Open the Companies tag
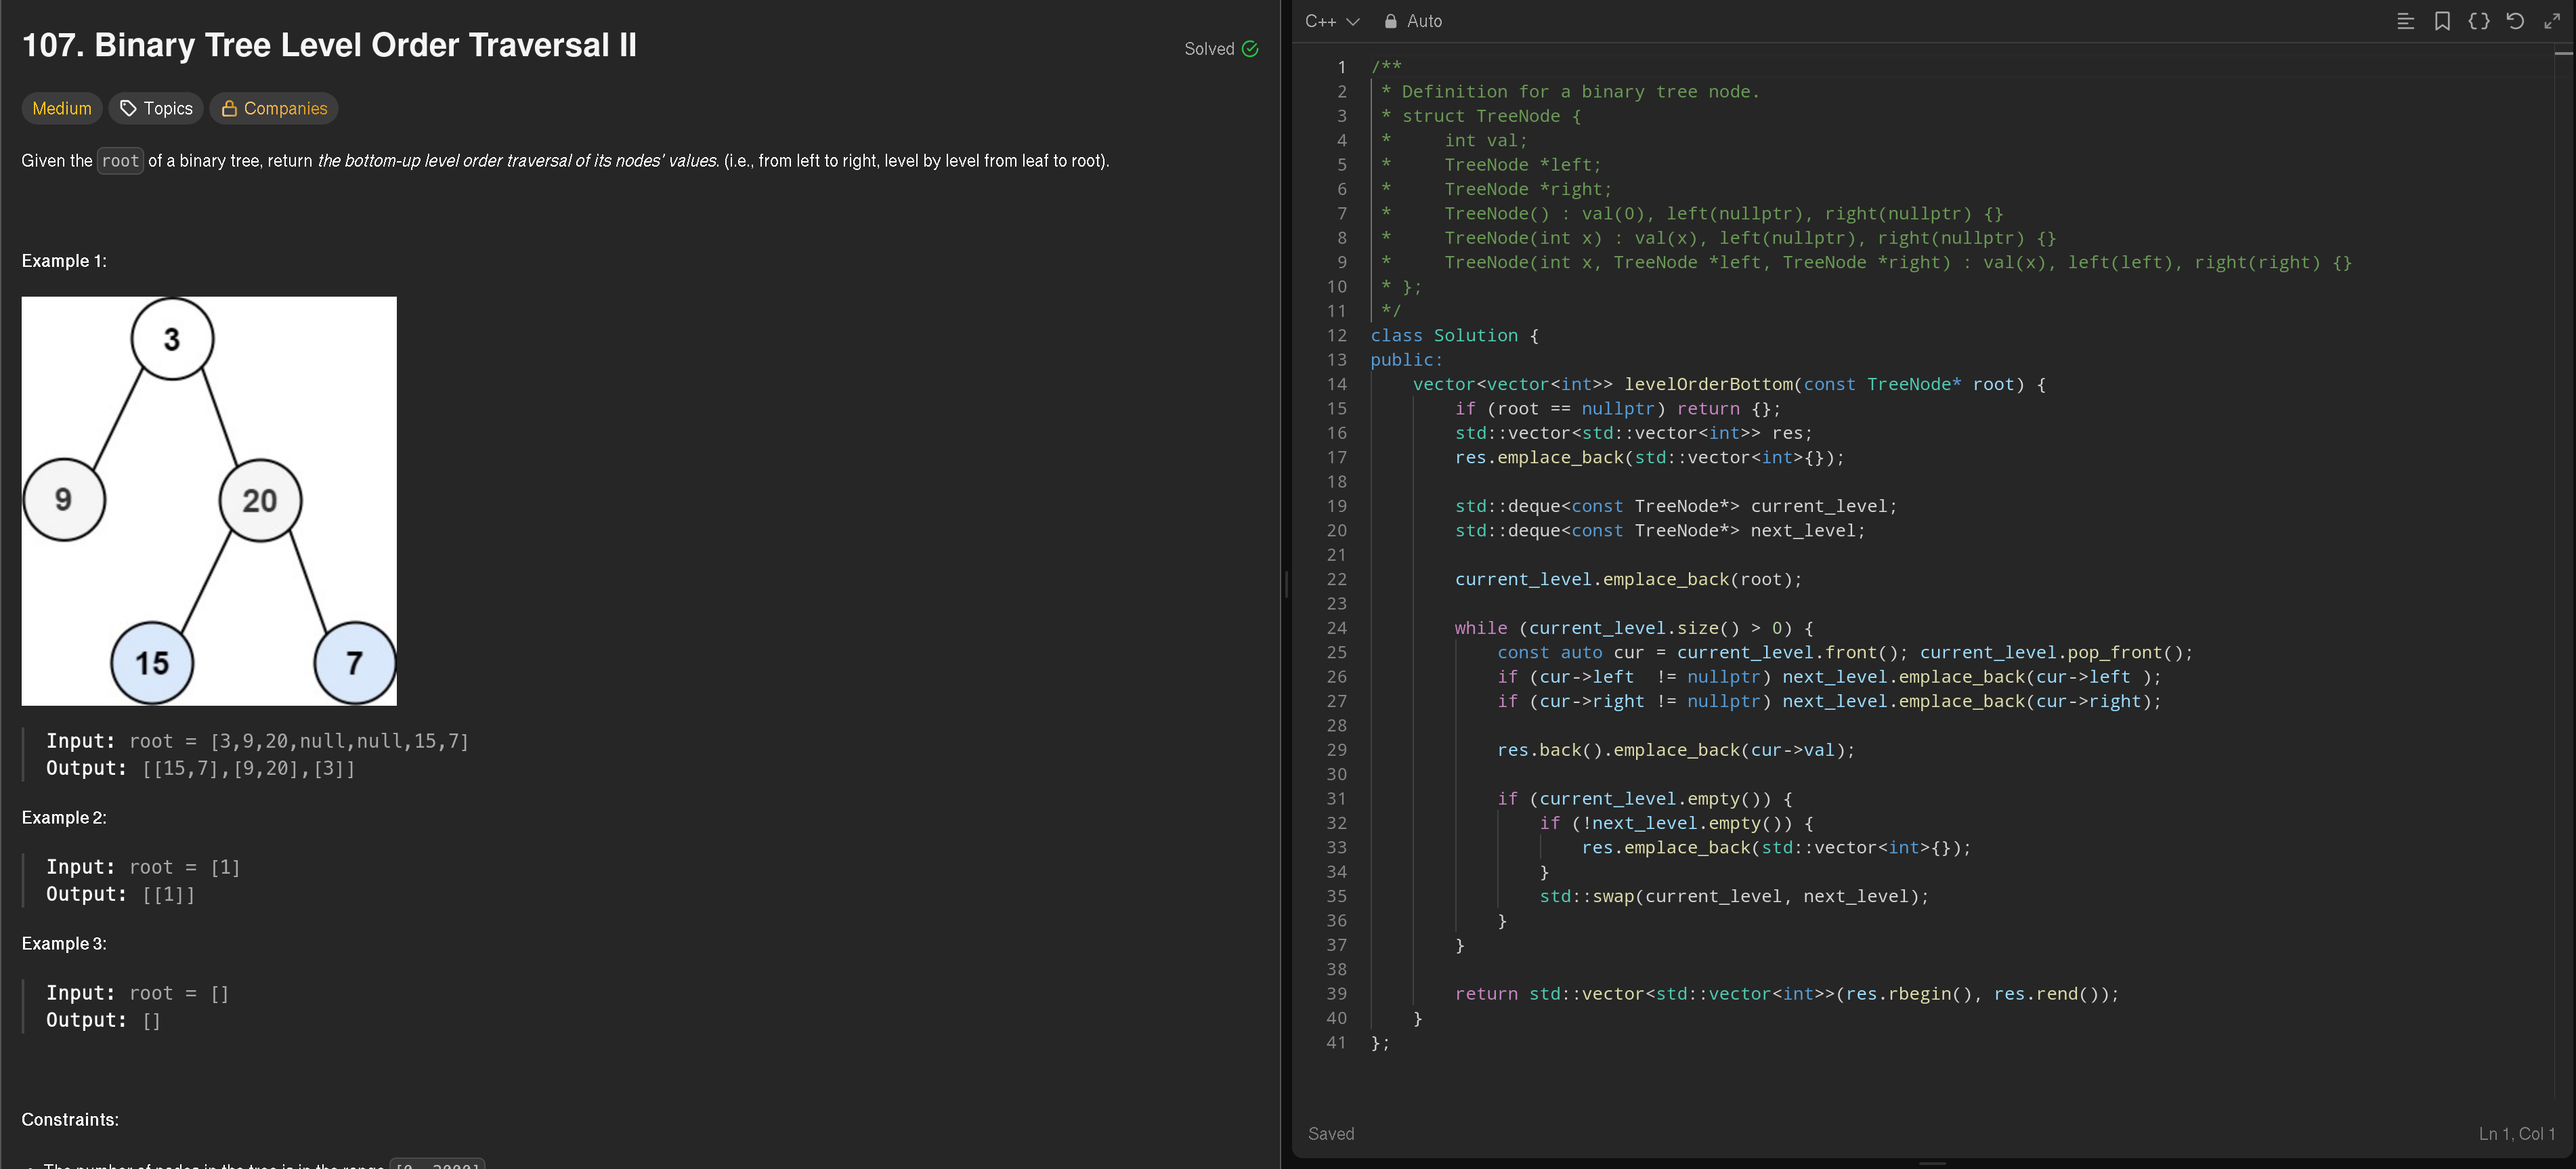 click(x=274, y=108)
